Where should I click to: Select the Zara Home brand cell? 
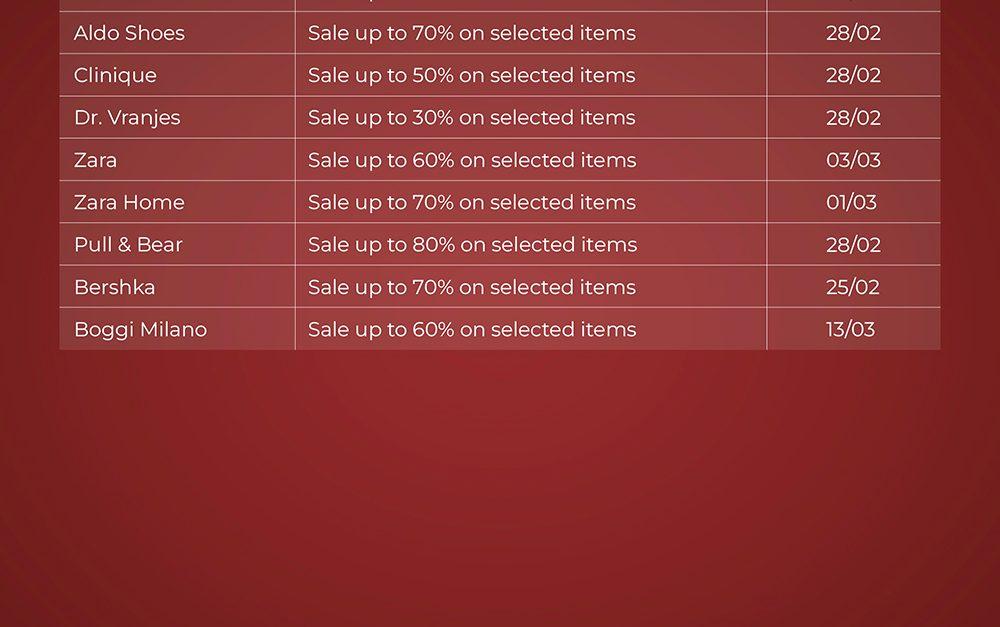click(129, 202)
